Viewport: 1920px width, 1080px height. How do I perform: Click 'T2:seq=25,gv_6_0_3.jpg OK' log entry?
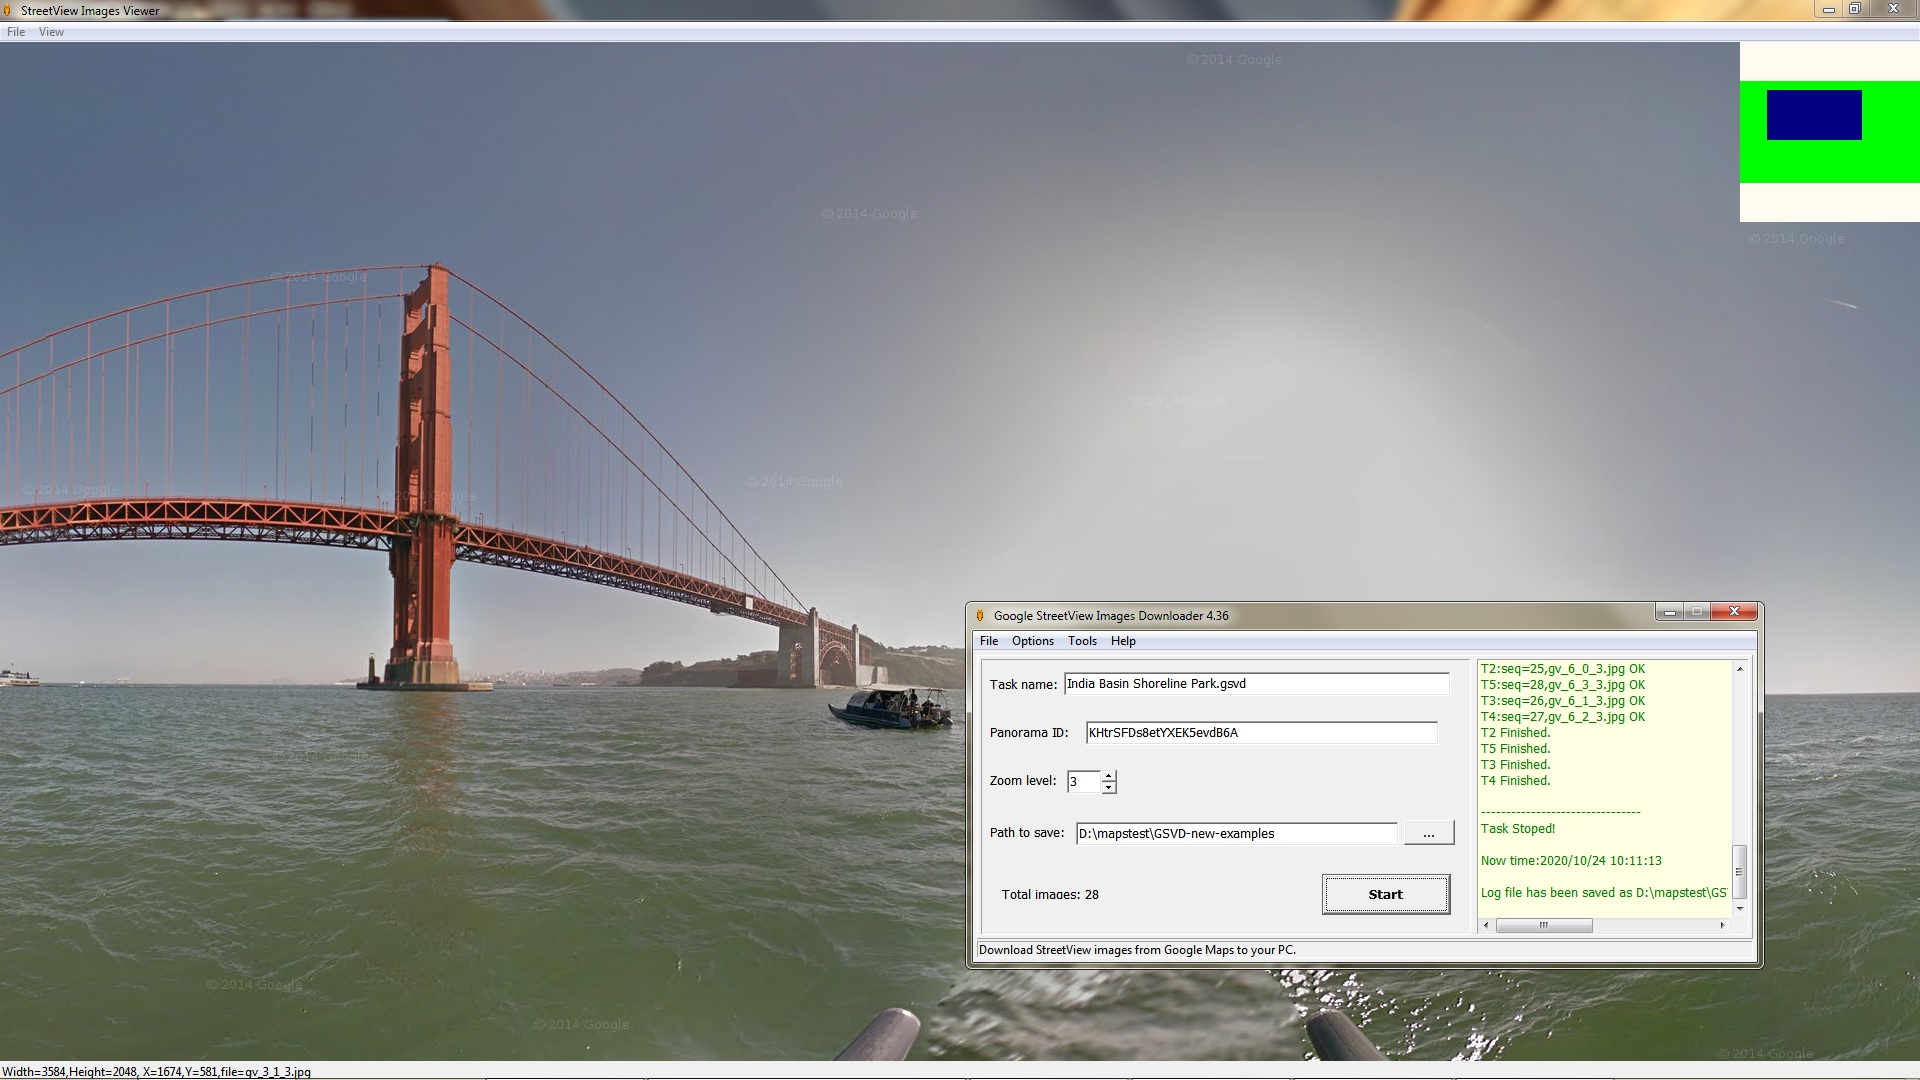click(x=1562, y=669)
